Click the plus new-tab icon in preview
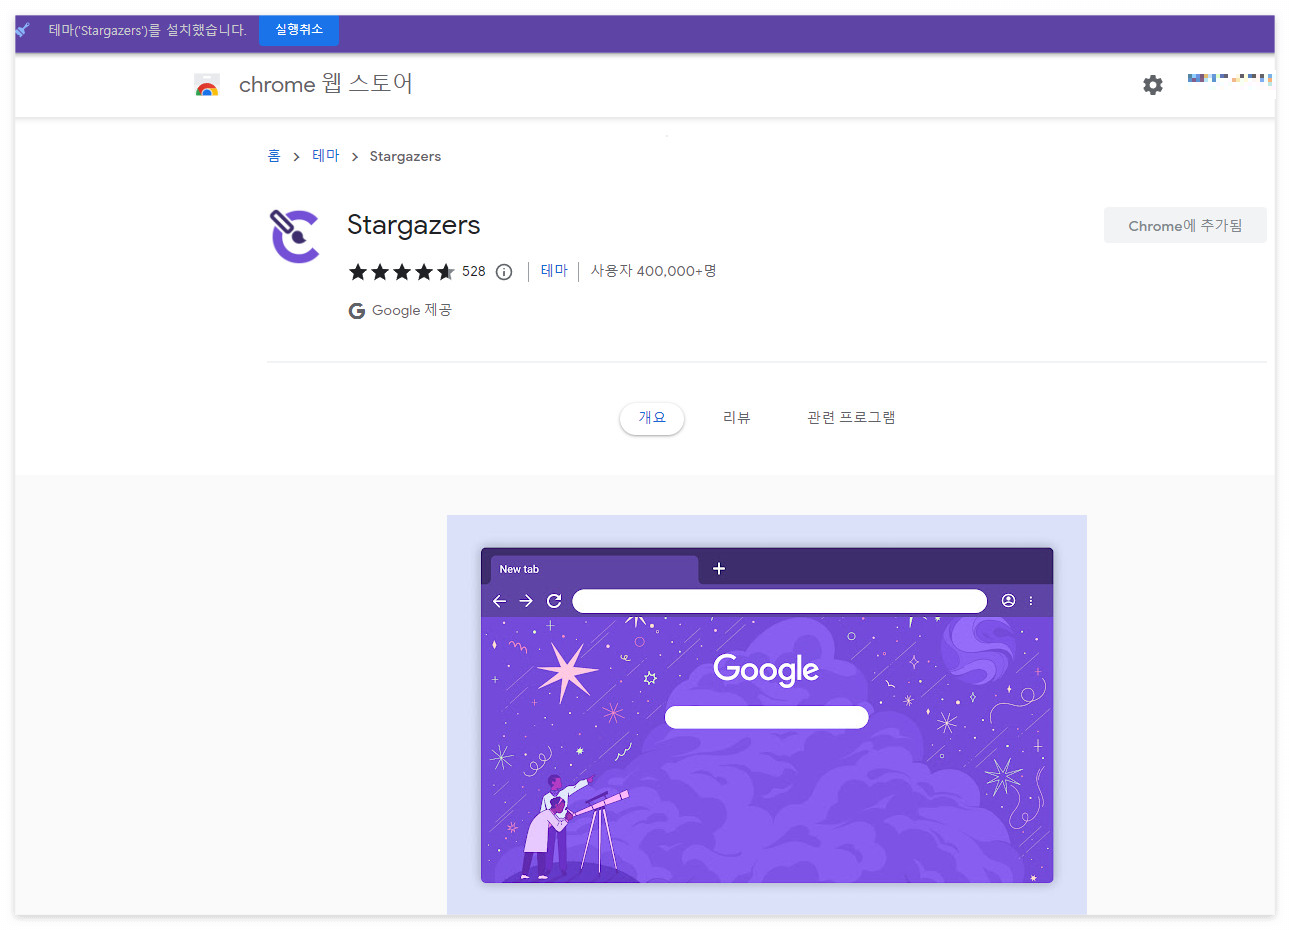1290x930 pixels. [x=718, y=568]
